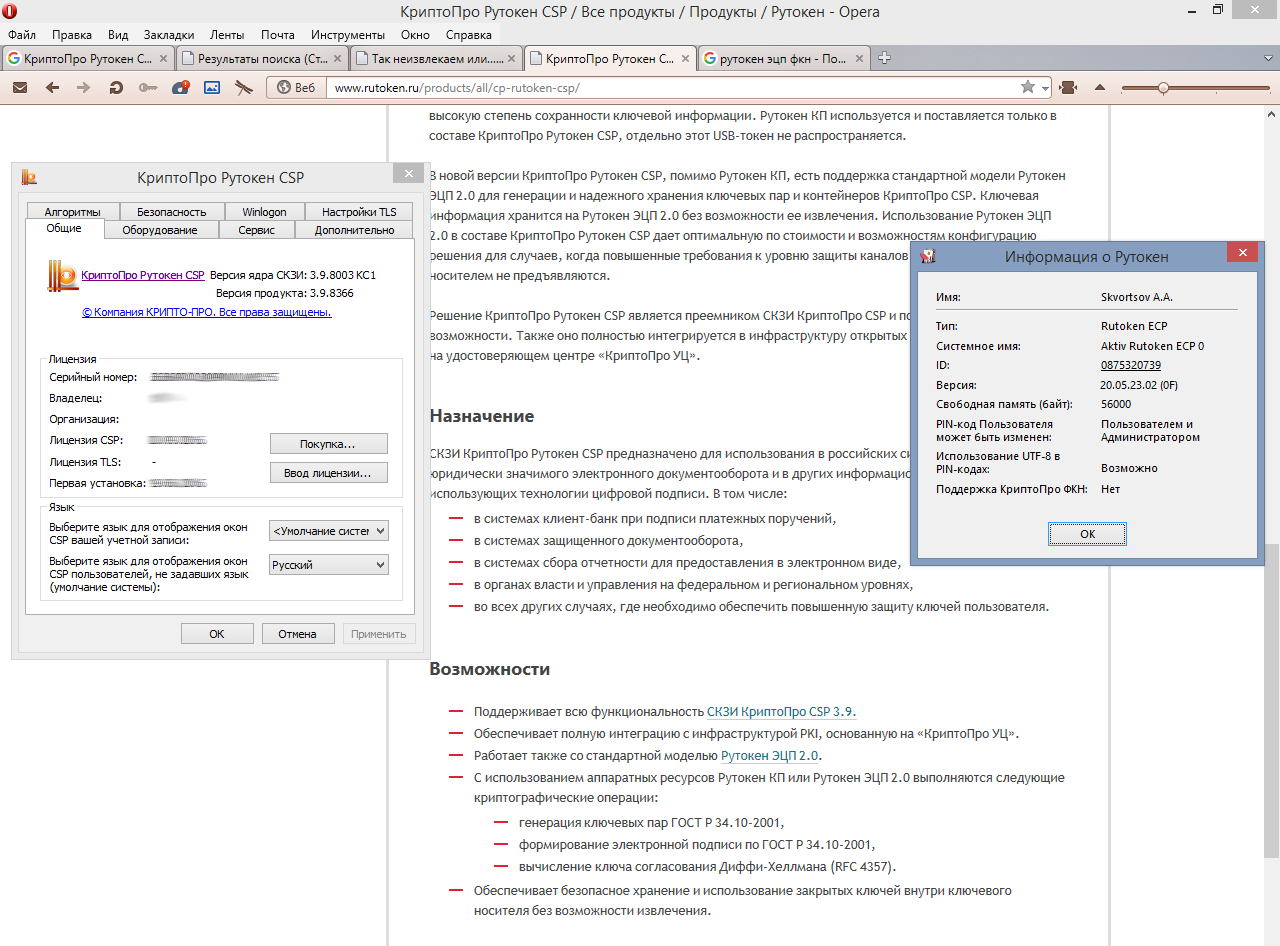Open the Закладки menu
1280x946 pixels.
(x=169, y=34)
